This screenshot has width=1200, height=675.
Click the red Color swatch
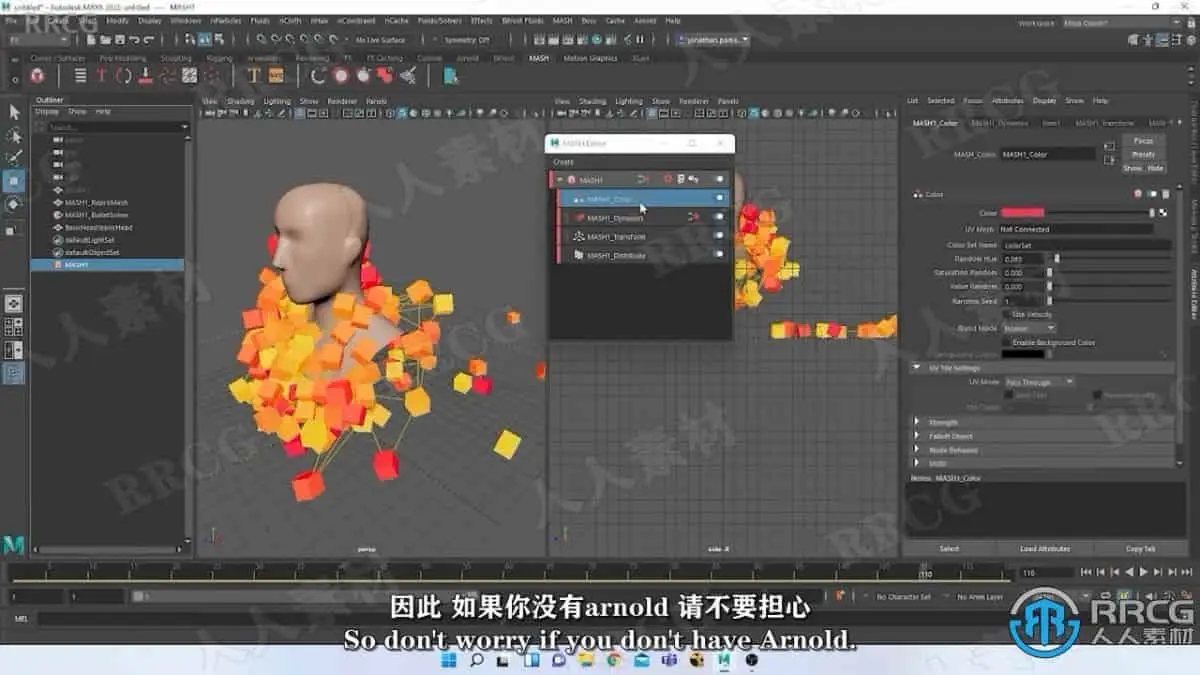(x=1023, y=213)
